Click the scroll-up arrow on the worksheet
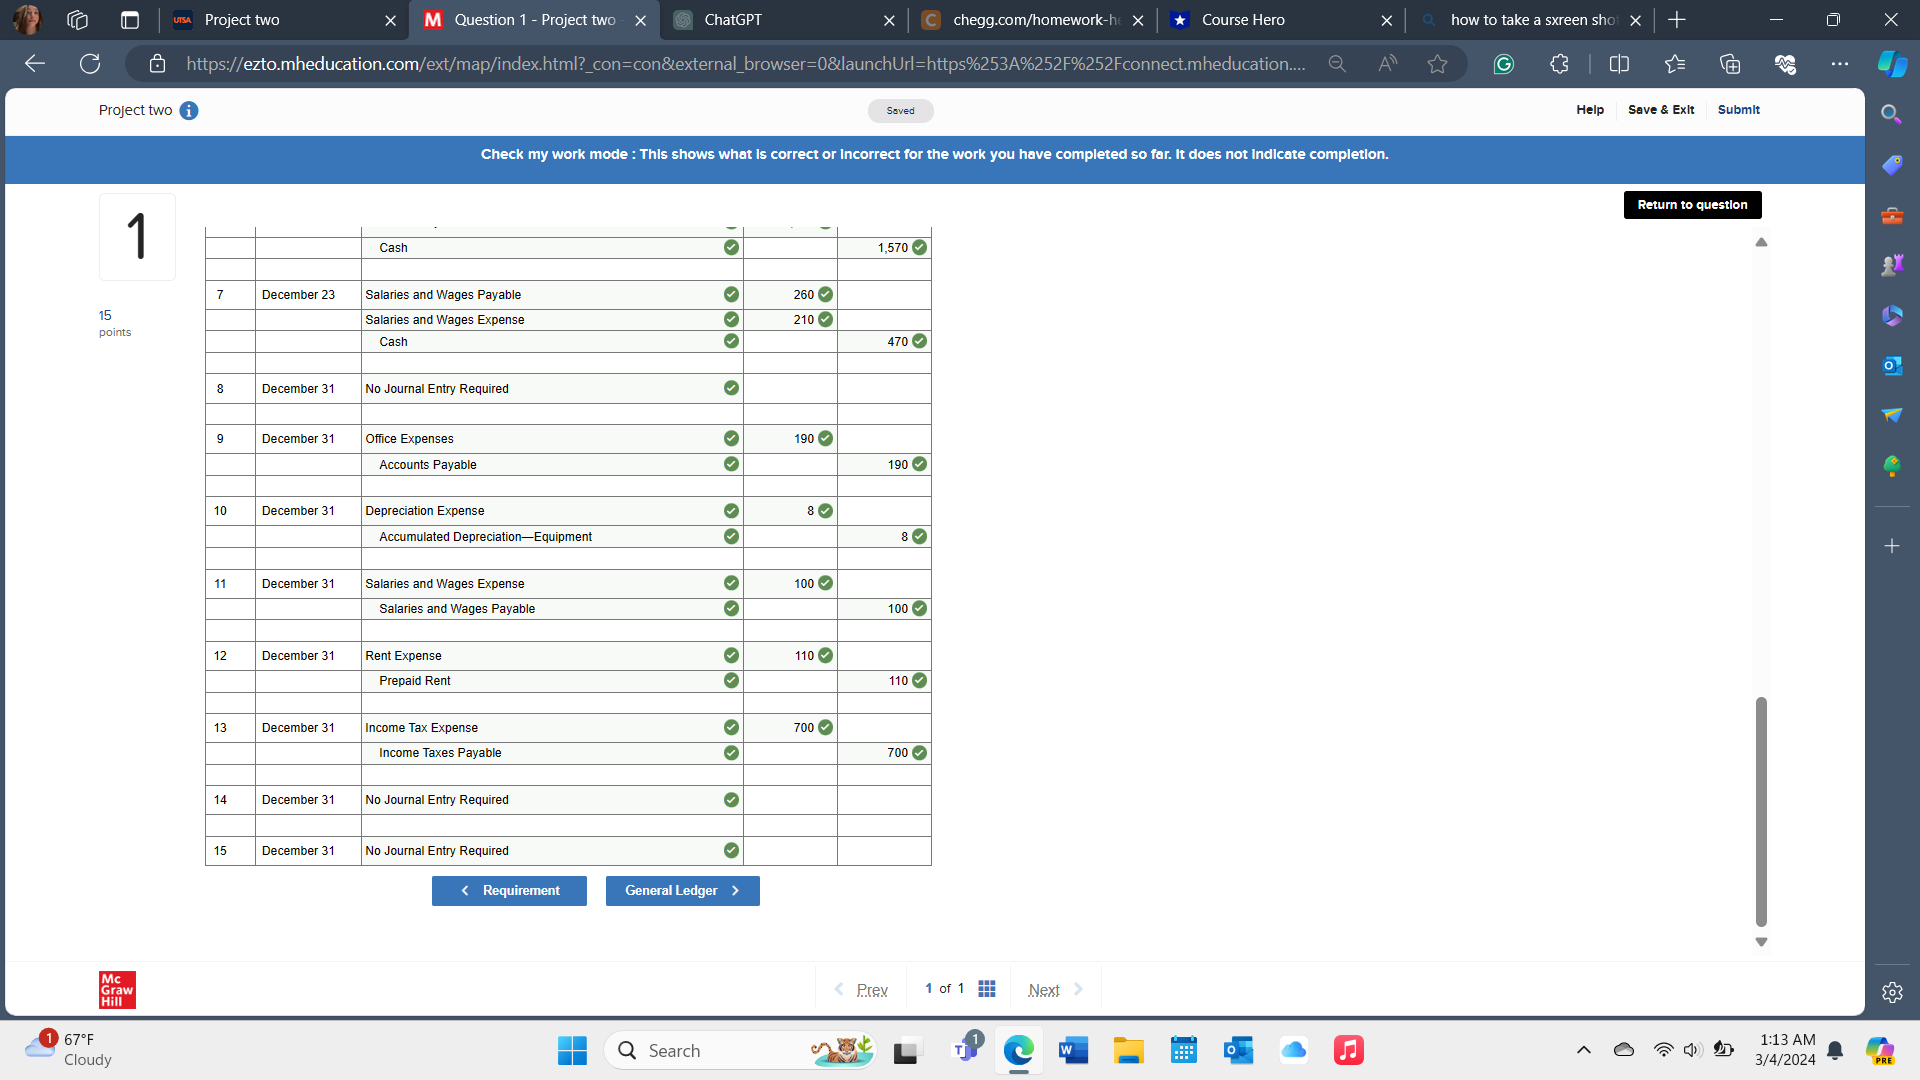This screenshot has width=1920, height=1080. (x=1761, y=242)
